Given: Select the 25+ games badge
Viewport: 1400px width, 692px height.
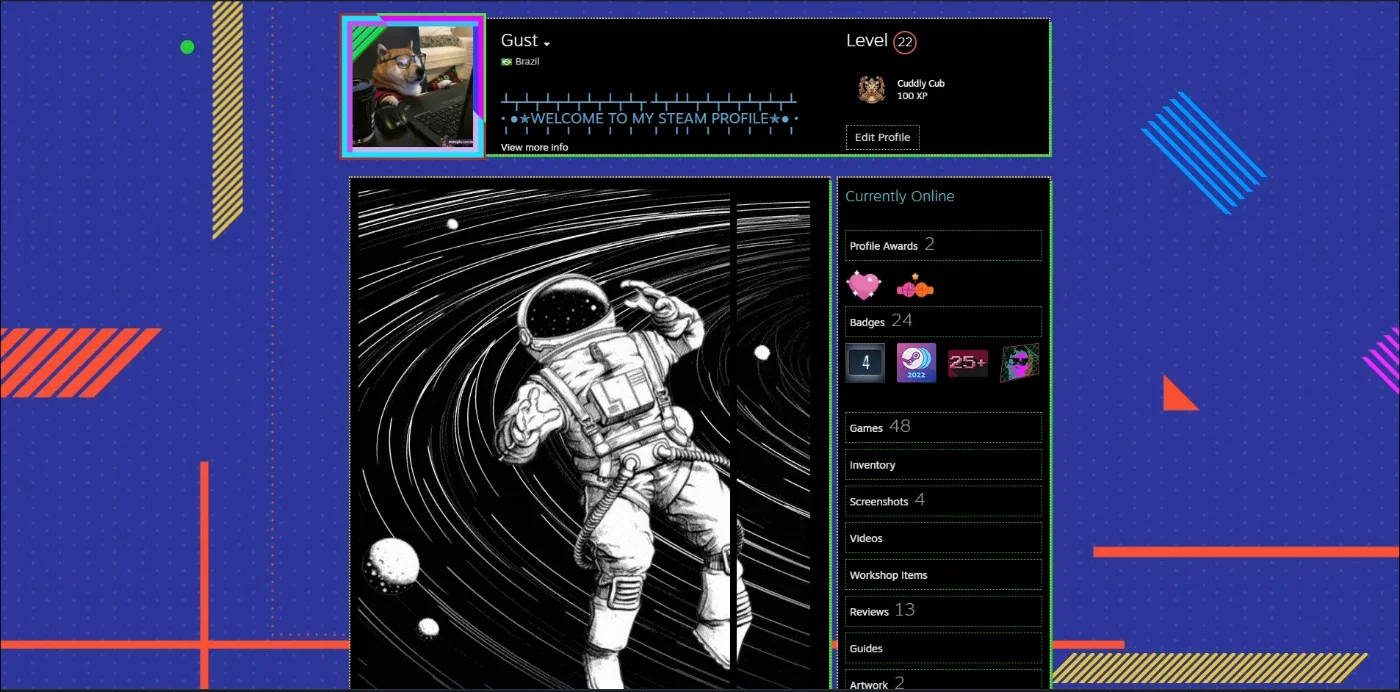Looking at the screenshot, I should 967,363.
